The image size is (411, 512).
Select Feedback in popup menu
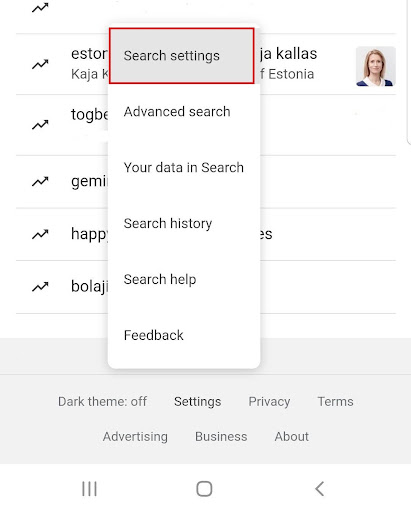pyautogui.click(x=184, y=335)
